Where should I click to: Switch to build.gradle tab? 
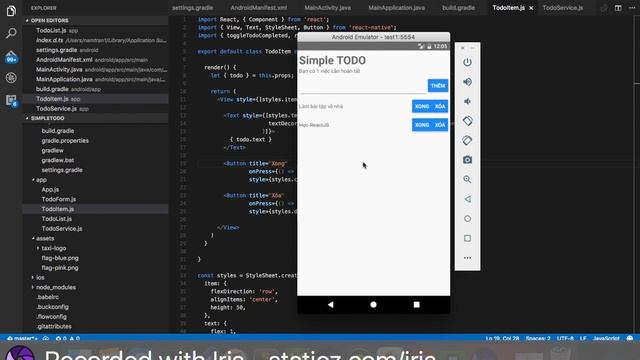(x=458, y=8)
